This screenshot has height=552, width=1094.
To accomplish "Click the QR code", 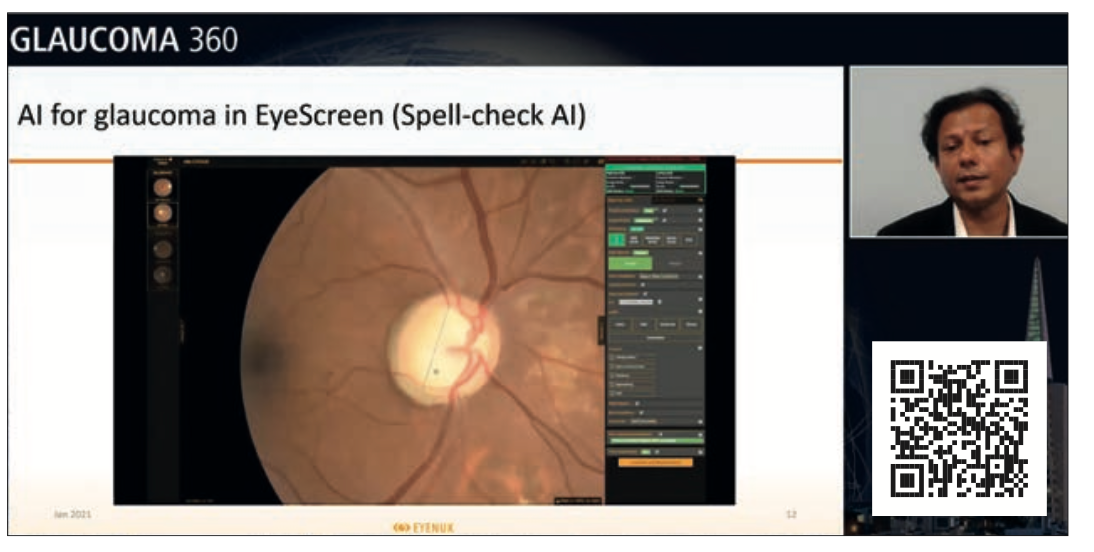I will (959, 428).
